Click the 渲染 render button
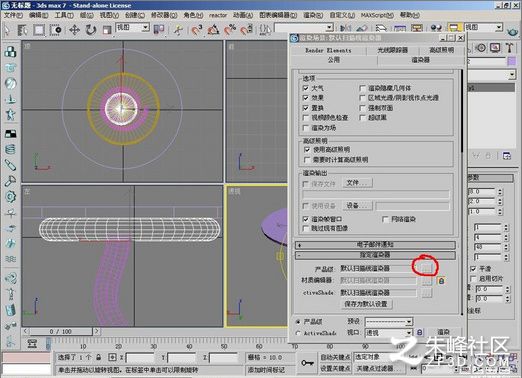This screenshot has width=522, height=378. tap(443, 332)
